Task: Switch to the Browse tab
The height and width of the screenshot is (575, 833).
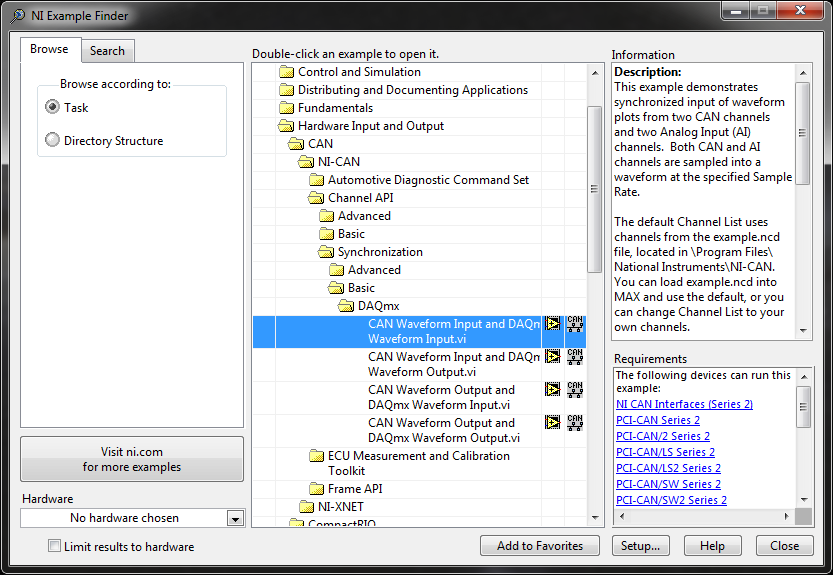Action: coord(50,49)
